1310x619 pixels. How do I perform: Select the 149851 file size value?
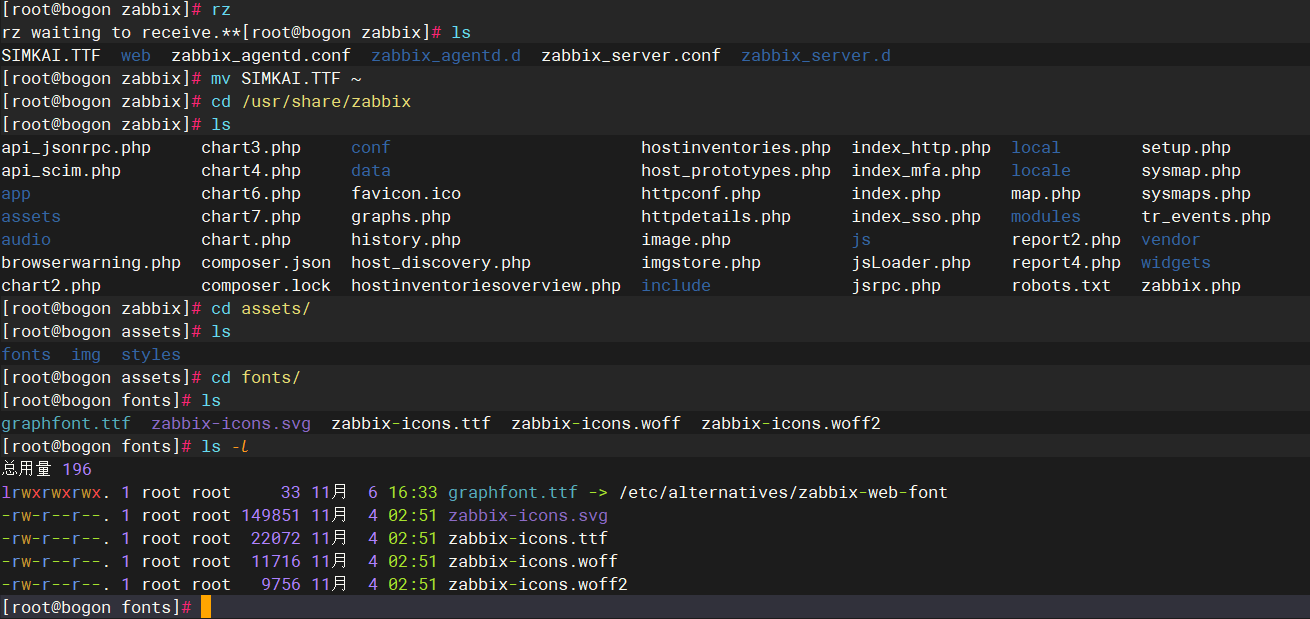pos(271,515)
